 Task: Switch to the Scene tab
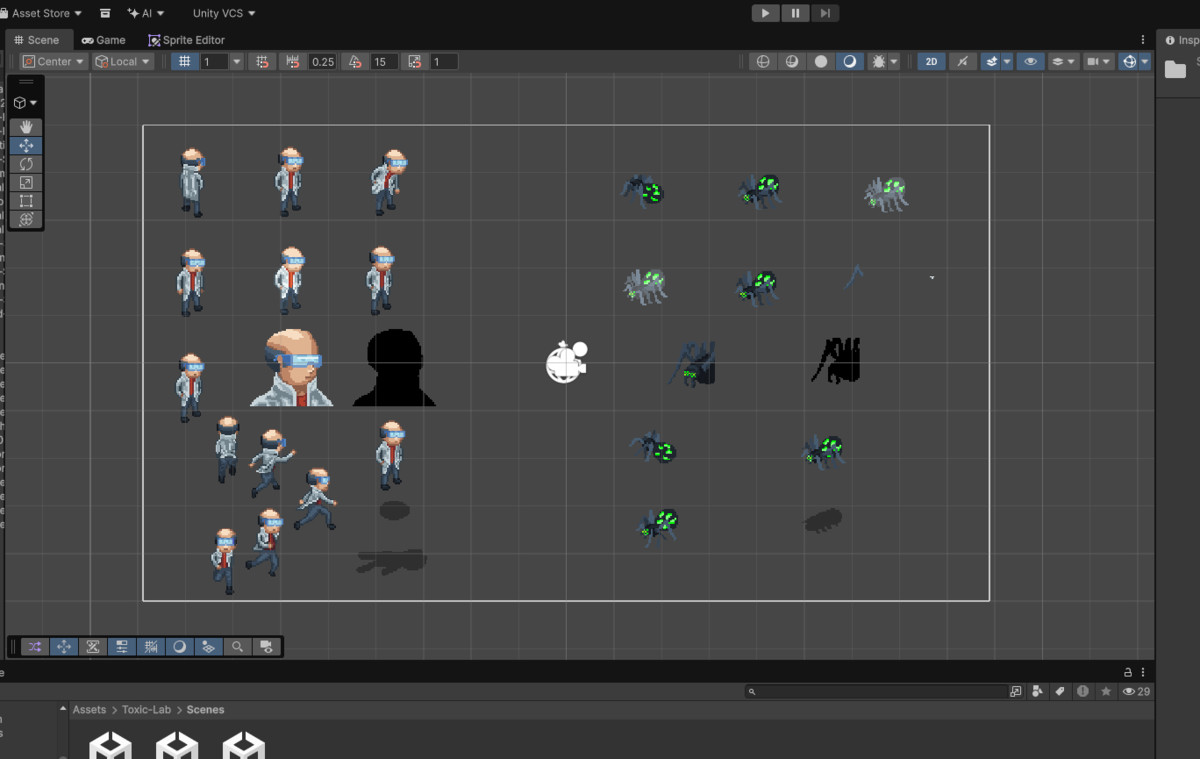tap(37, 40)
